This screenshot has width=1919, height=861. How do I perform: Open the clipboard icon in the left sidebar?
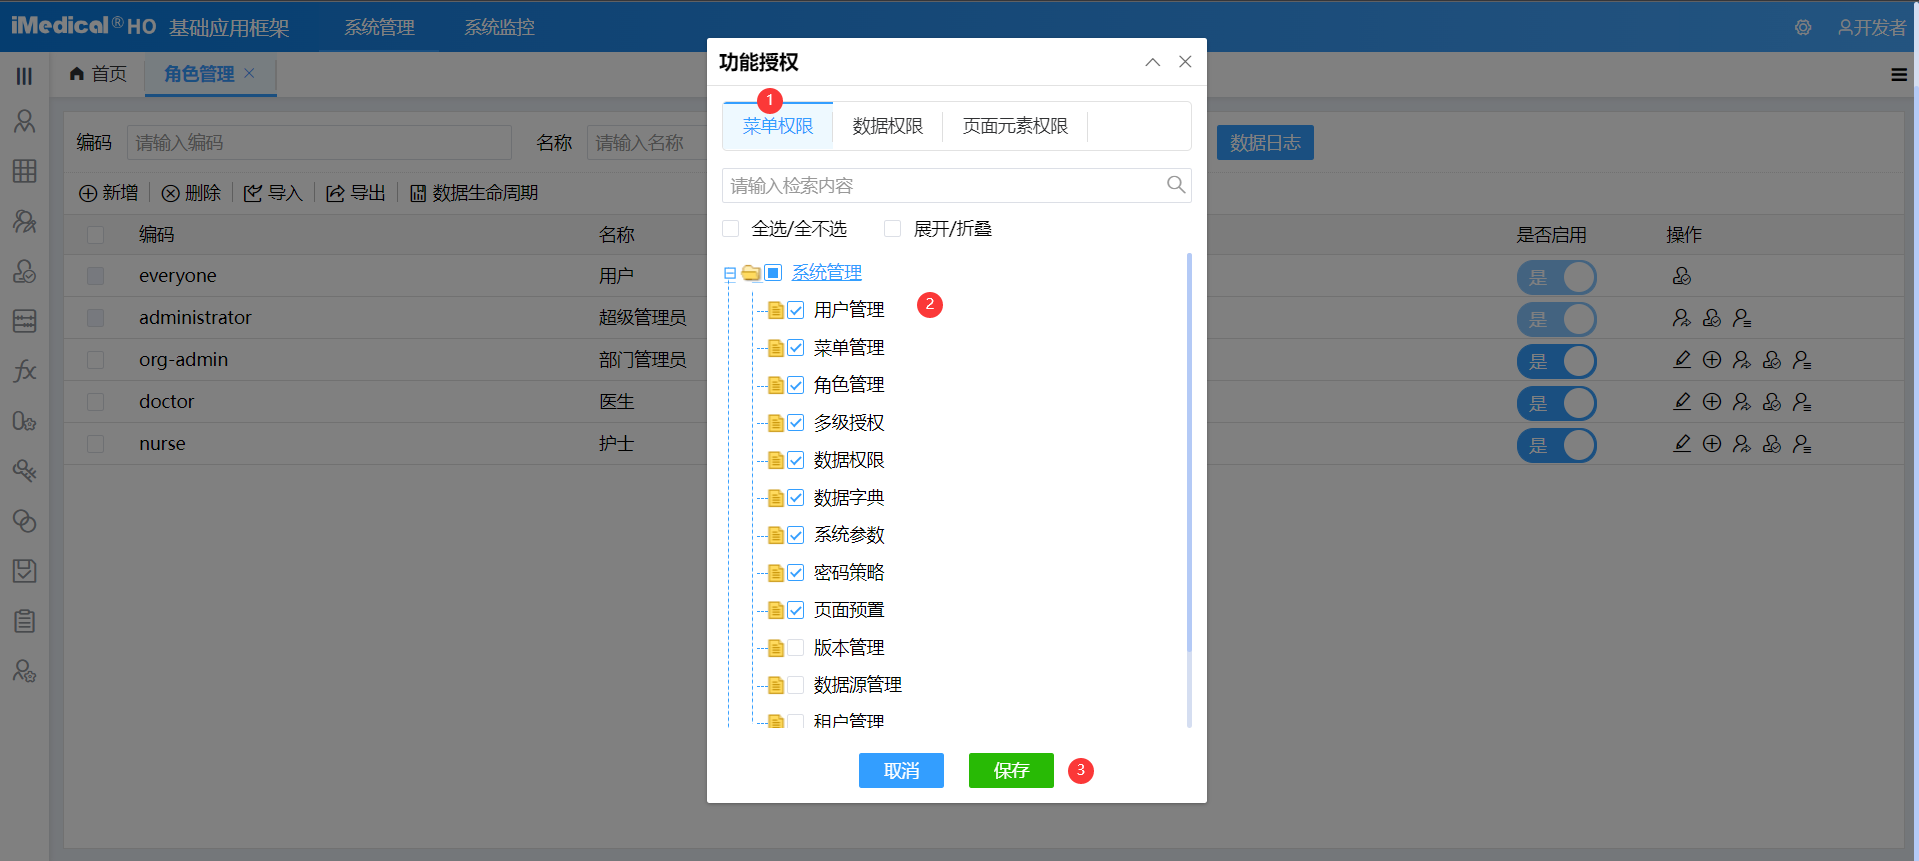point(25,621)
